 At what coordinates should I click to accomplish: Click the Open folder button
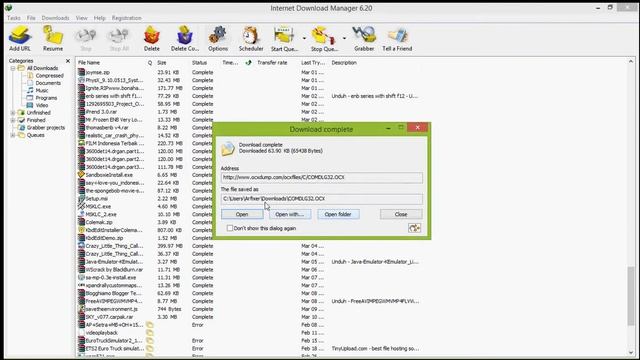coord(338,214)
